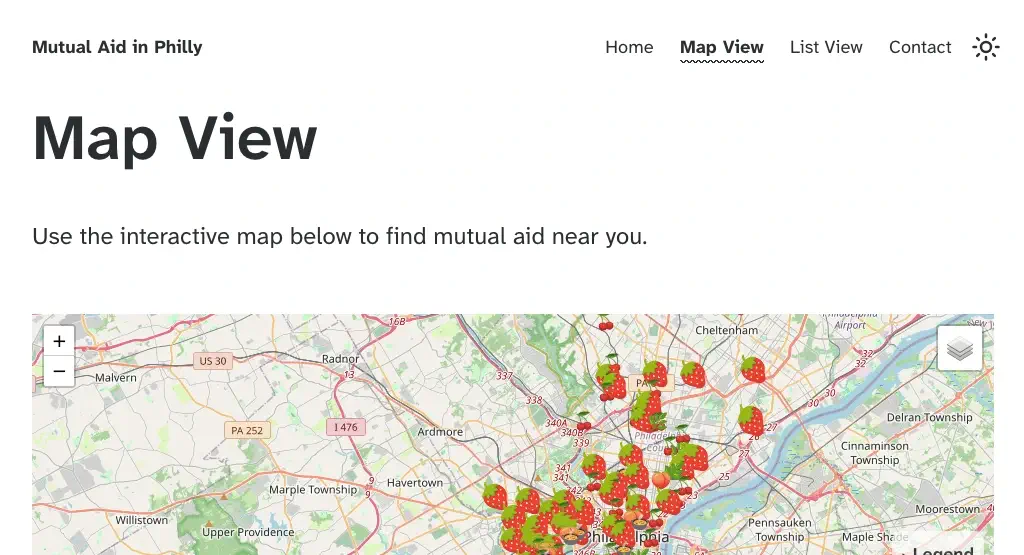Click the Delran Township label
Viewport: 1024px width, 555px height.
[929, 417]
